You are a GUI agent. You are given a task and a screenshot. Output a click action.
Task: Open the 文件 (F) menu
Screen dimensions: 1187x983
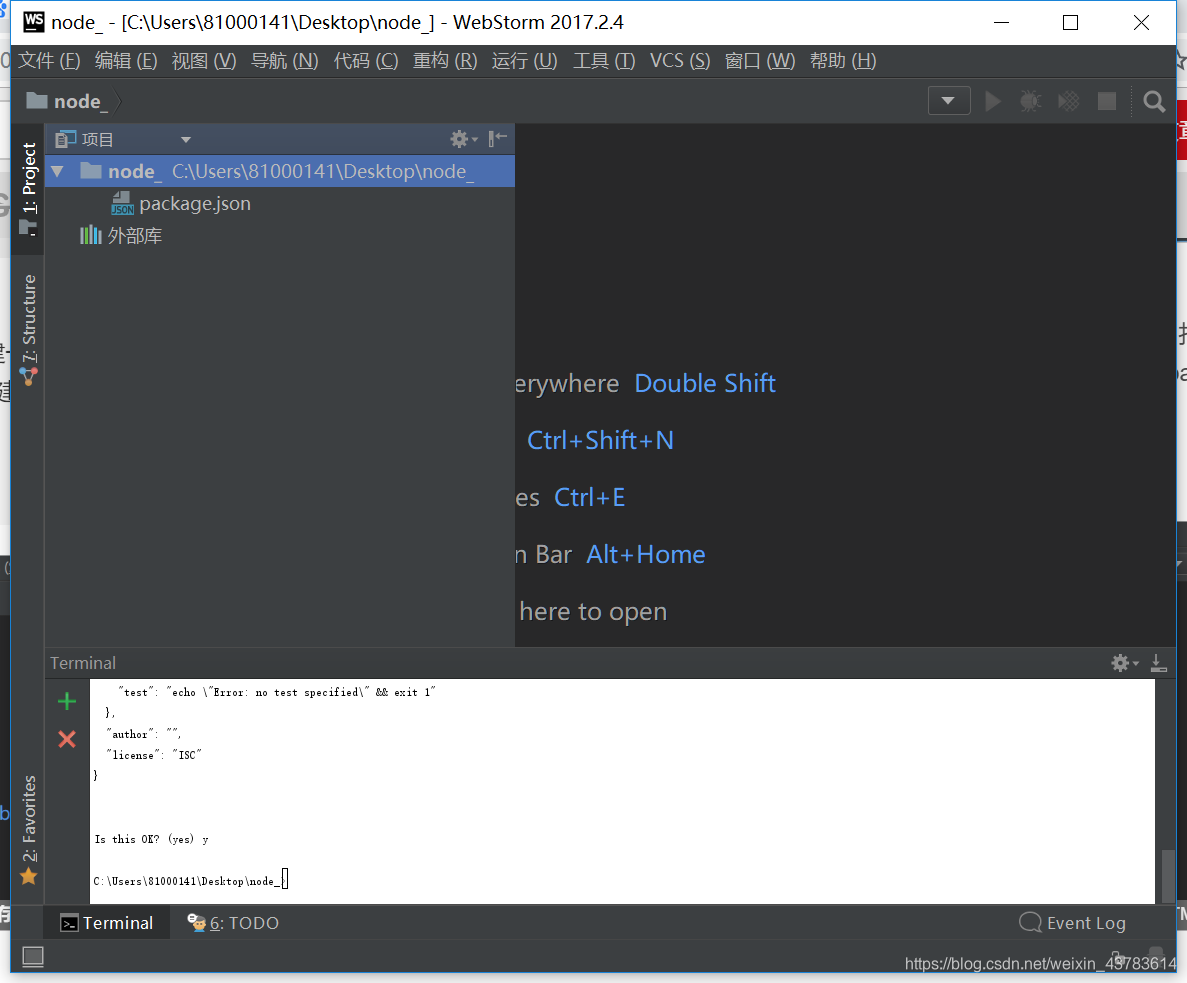pos(49,61)
